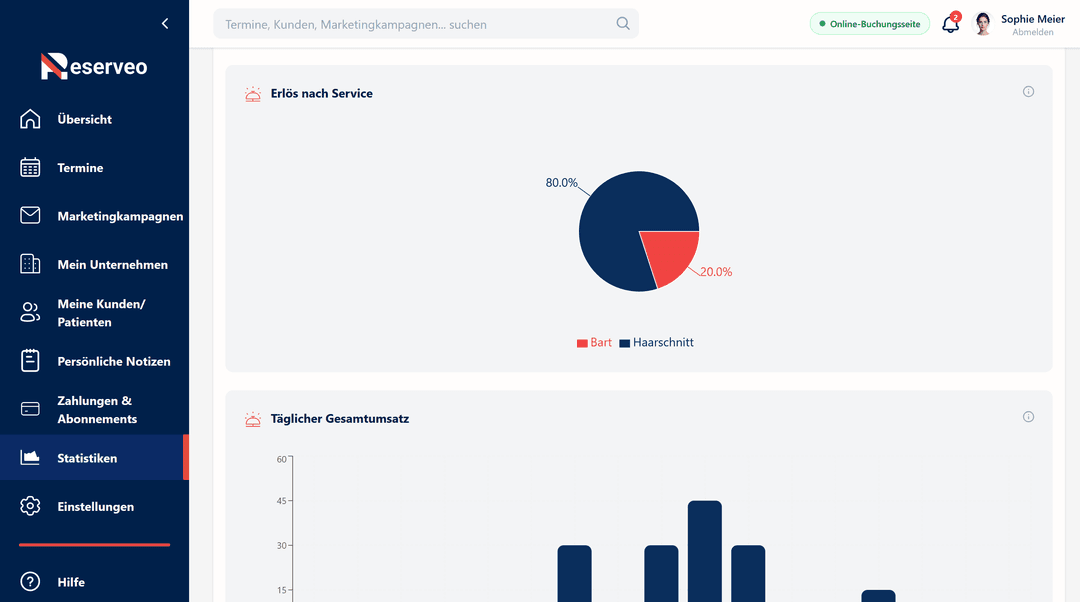
Task: Click the Erlös nach Service heading
Action: tap(322, 94)
